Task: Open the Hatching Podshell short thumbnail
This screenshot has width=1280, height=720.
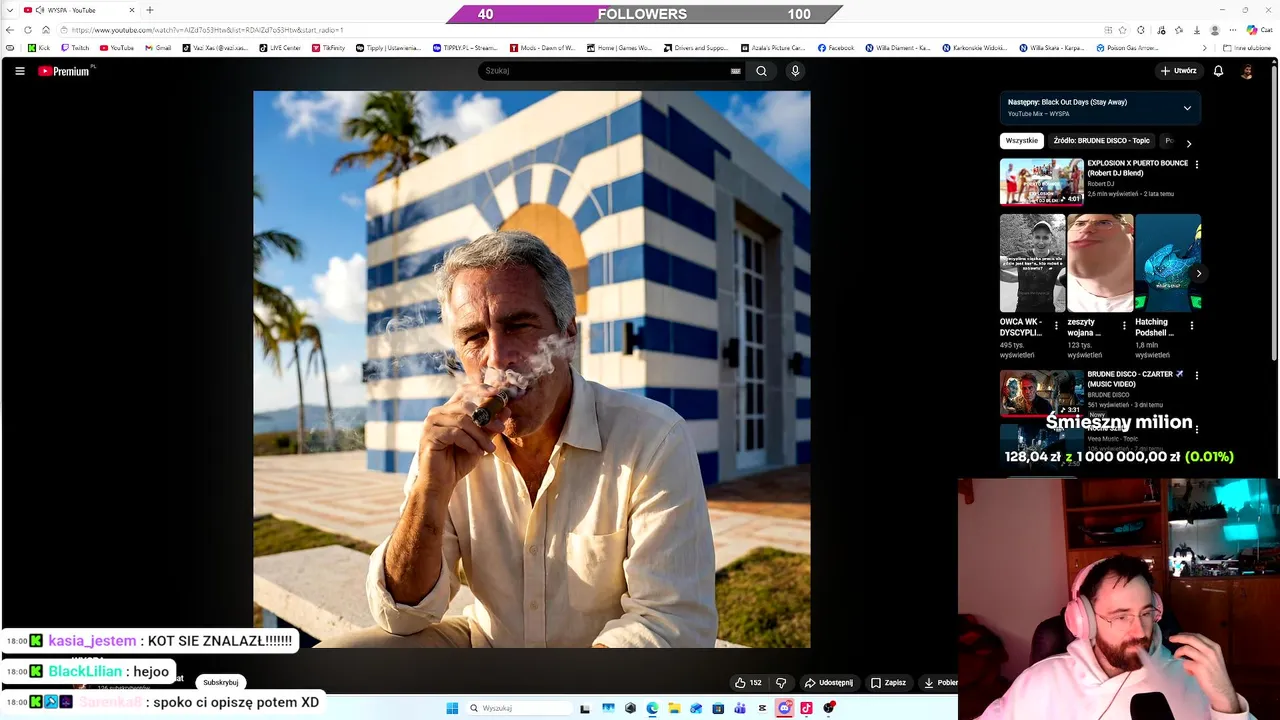Action: point(1168,263)
